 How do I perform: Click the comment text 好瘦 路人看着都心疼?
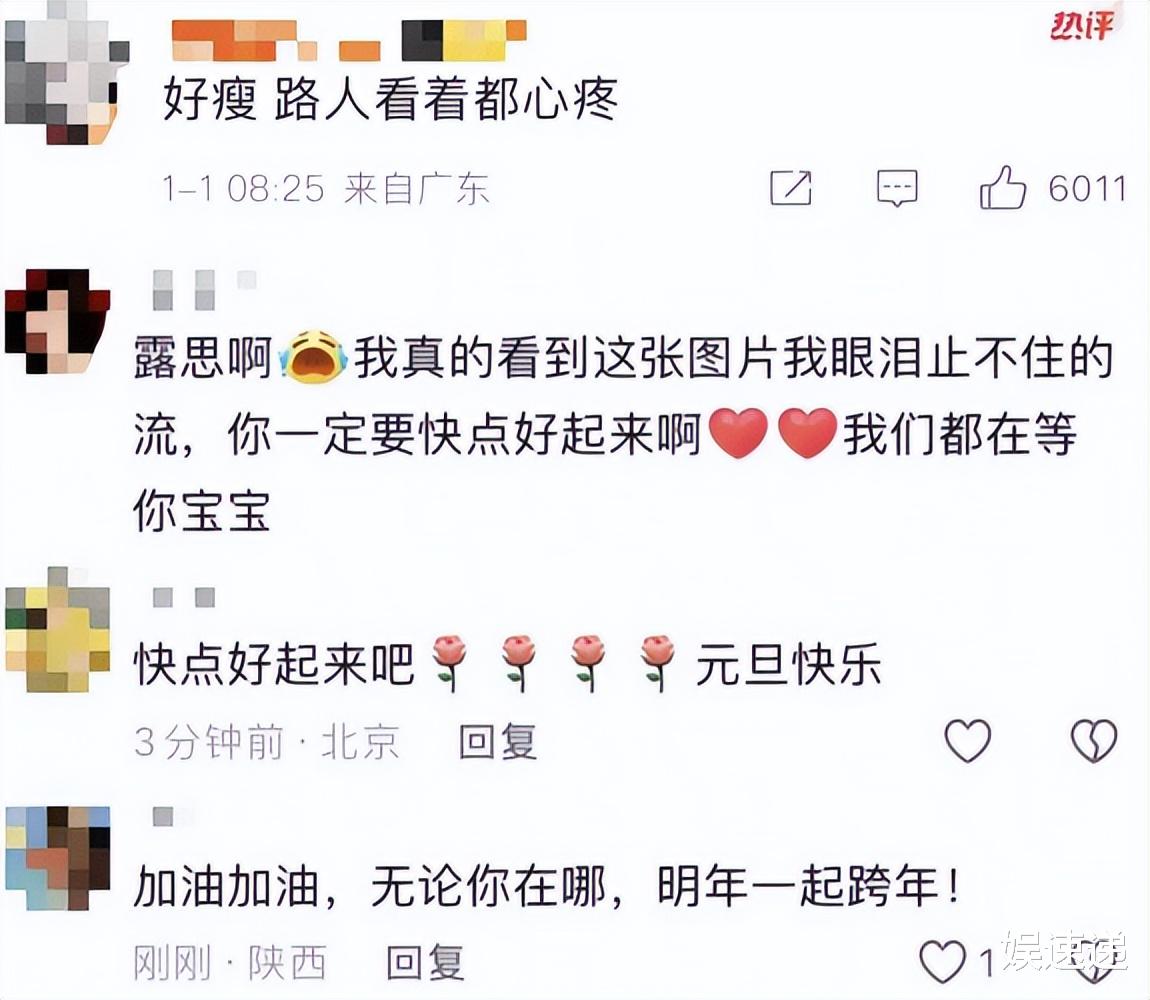(x=389, y=99)
